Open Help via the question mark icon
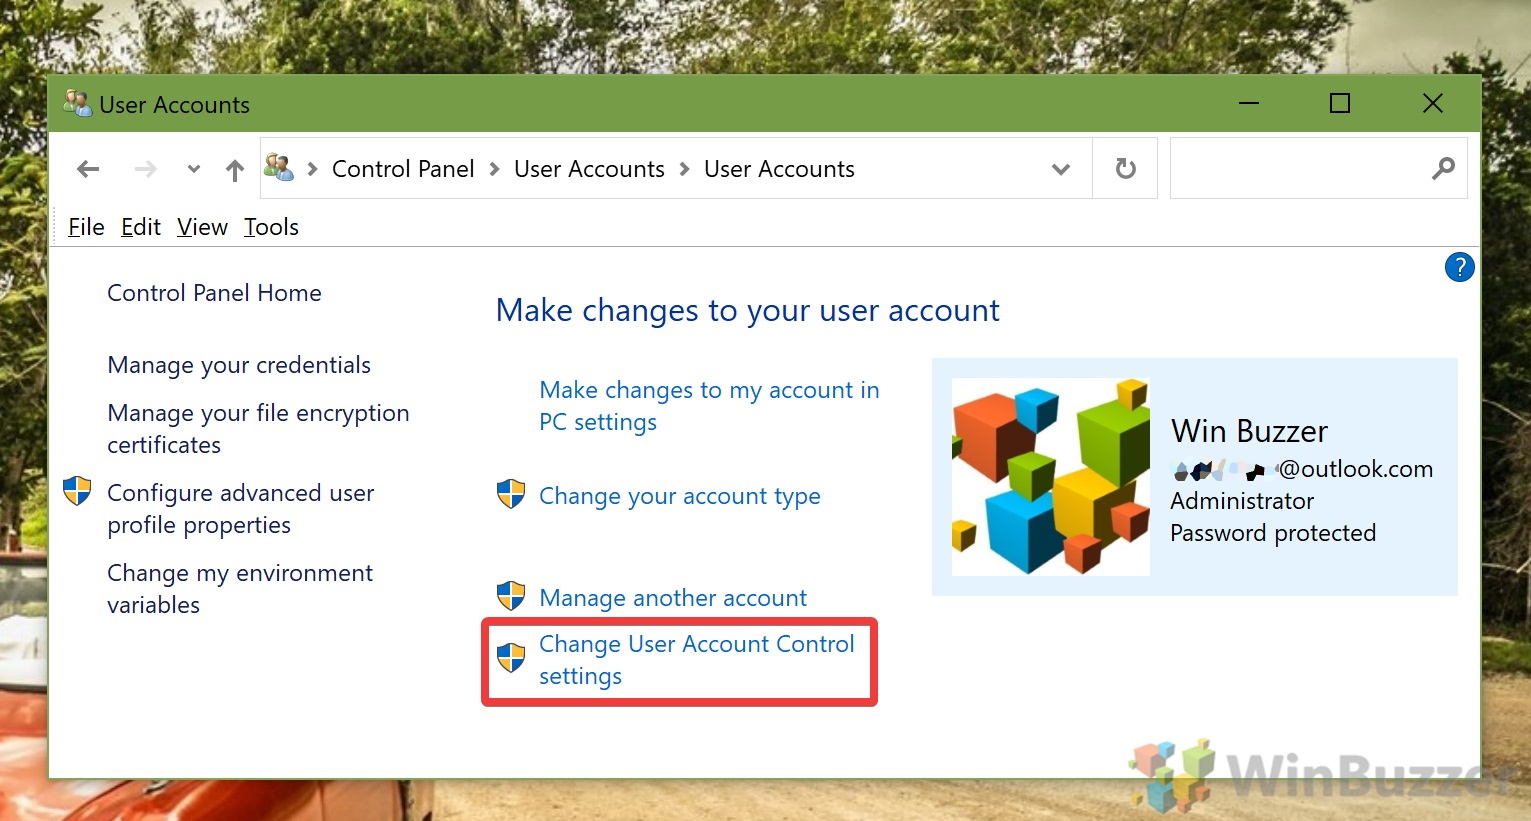The image size is (1531, 821). (x=1459, y=267)
